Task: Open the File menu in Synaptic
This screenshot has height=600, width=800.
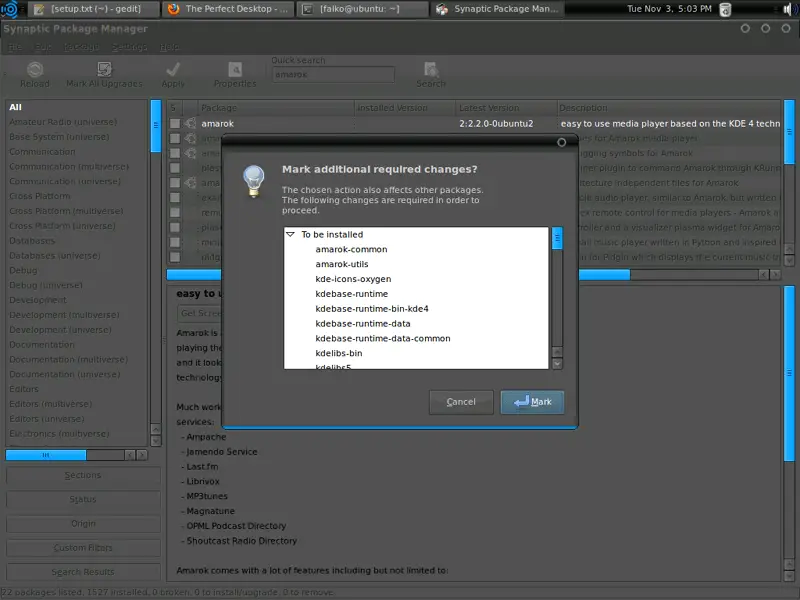Action: (15, 47)
